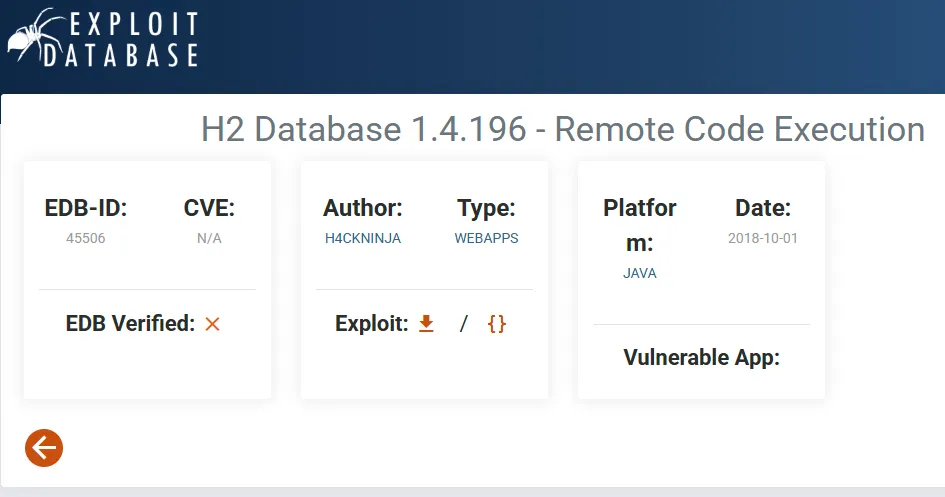Screen dimensions: 945x497
Task: Click the Vulnerable App label
Action: click(x=702, y=357)
